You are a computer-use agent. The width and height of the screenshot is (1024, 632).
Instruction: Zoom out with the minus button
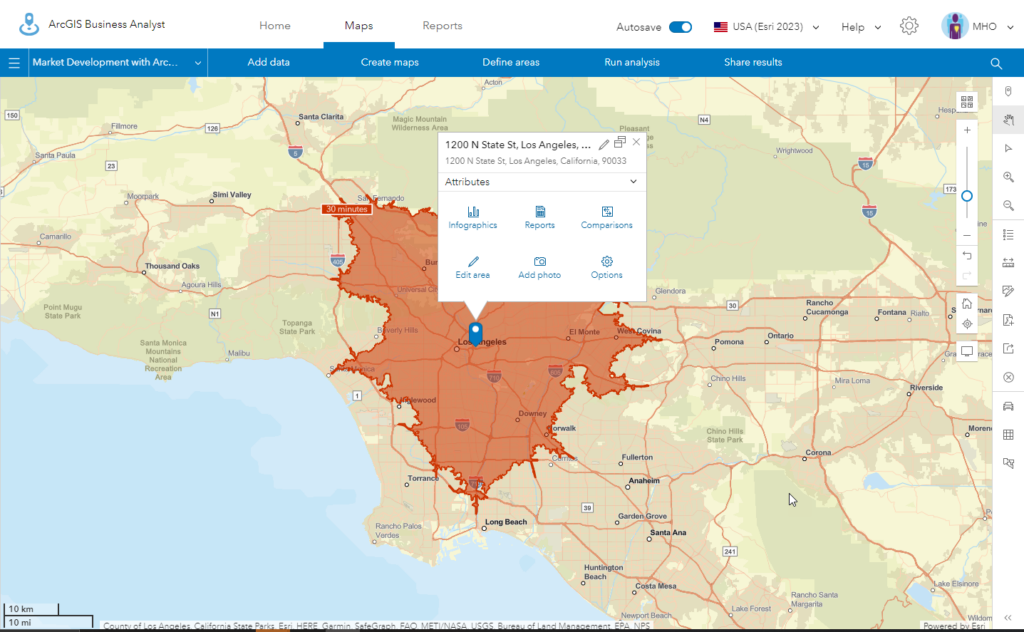click(967, 235)
